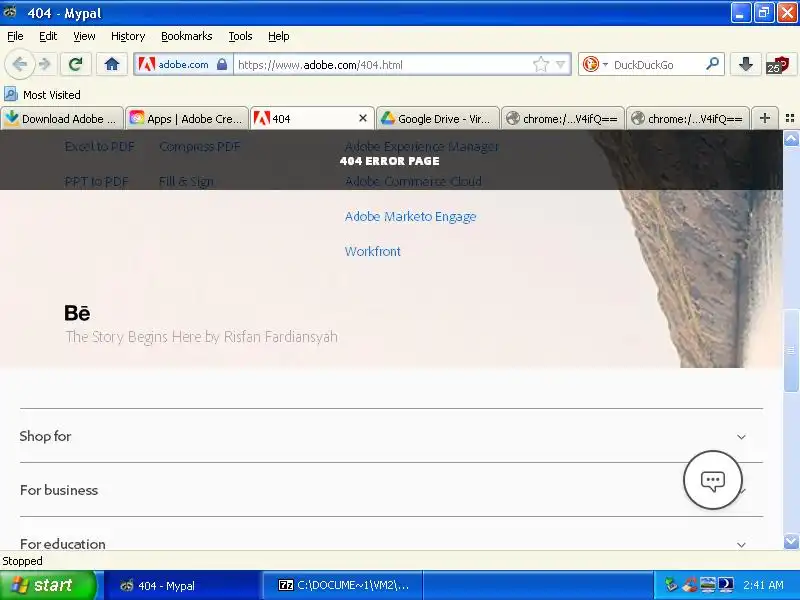The image size is (800, 600).
Task: Click the search magnifier icon
Action: 712,64
